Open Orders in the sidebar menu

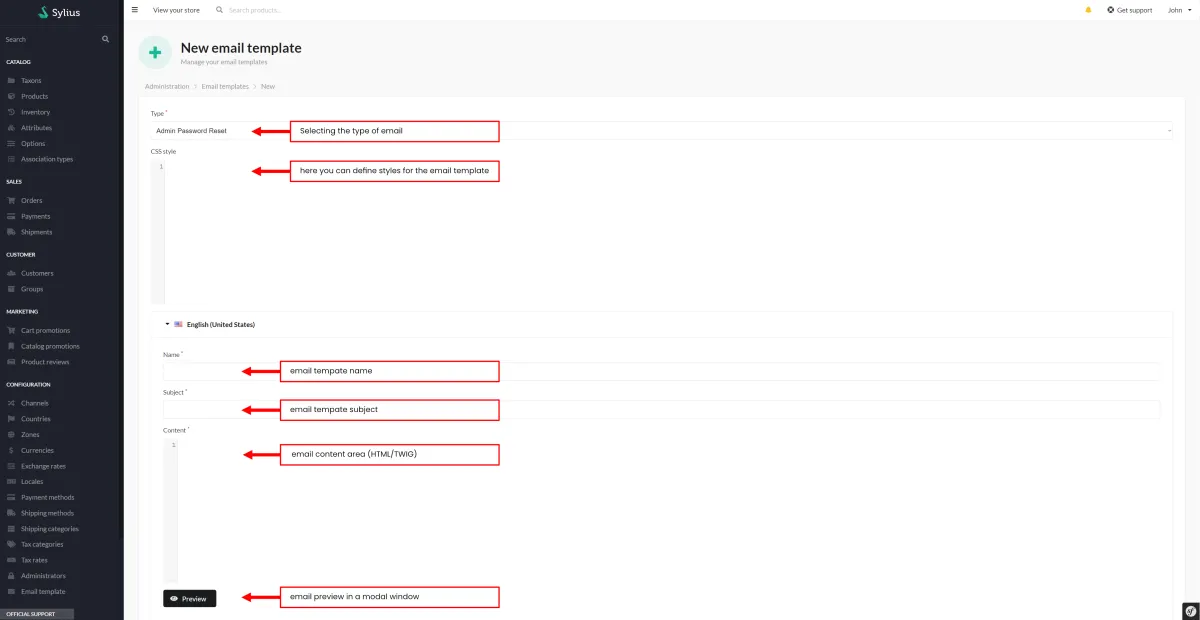point(31,200)
